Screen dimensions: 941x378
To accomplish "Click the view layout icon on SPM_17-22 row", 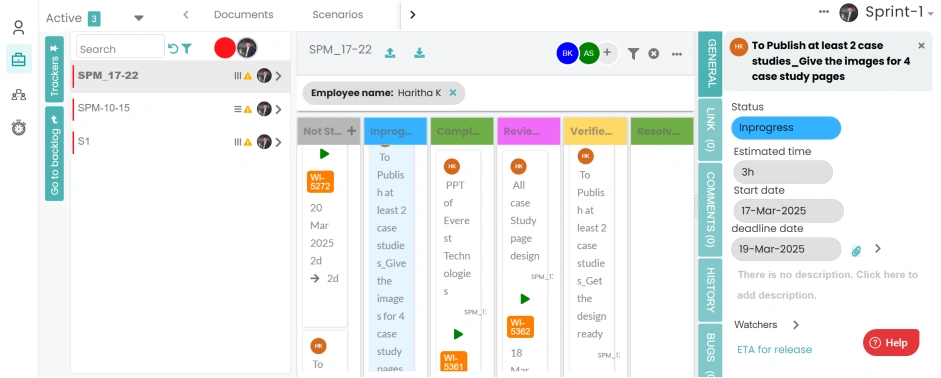I will point(238,76).
